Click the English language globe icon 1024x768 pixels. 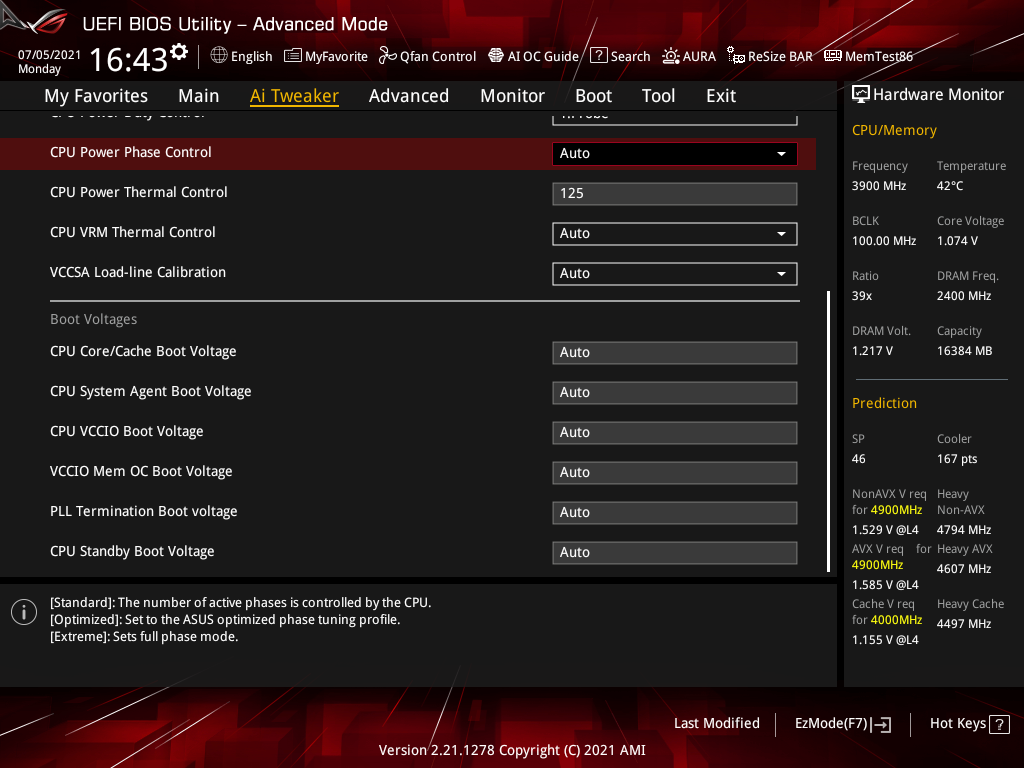pos(219,56)
